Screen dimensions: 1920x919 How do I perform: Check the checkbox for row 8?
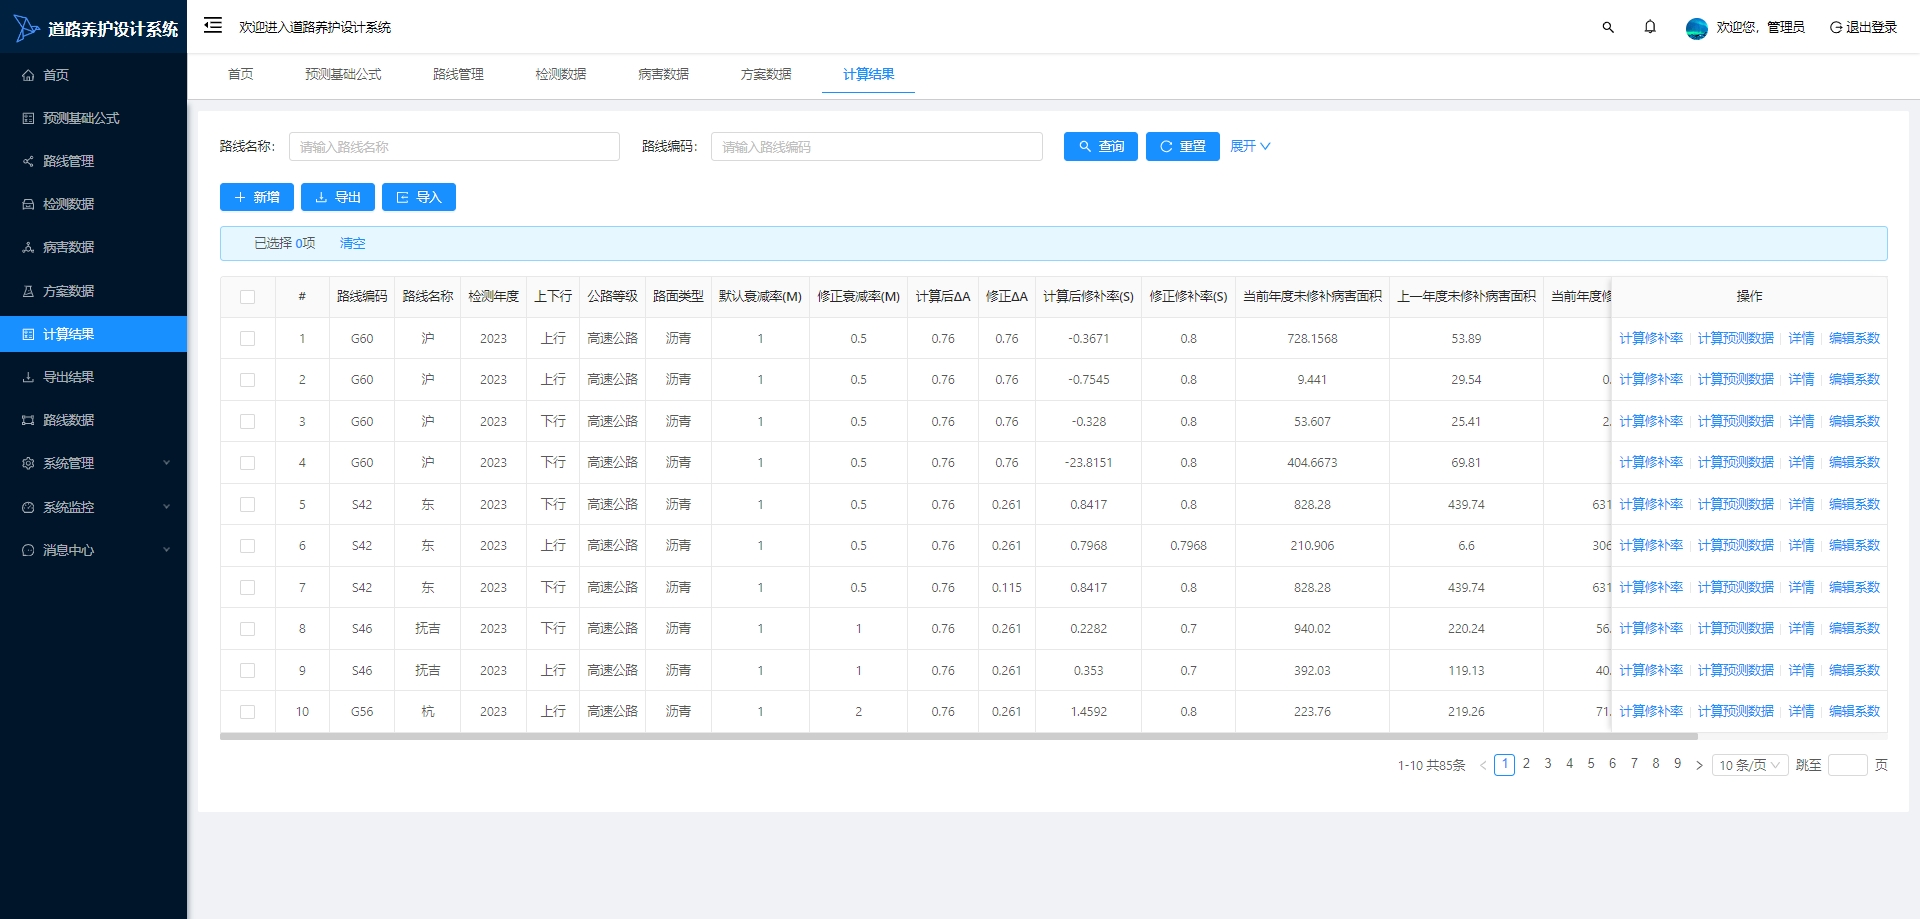(247, 629)
